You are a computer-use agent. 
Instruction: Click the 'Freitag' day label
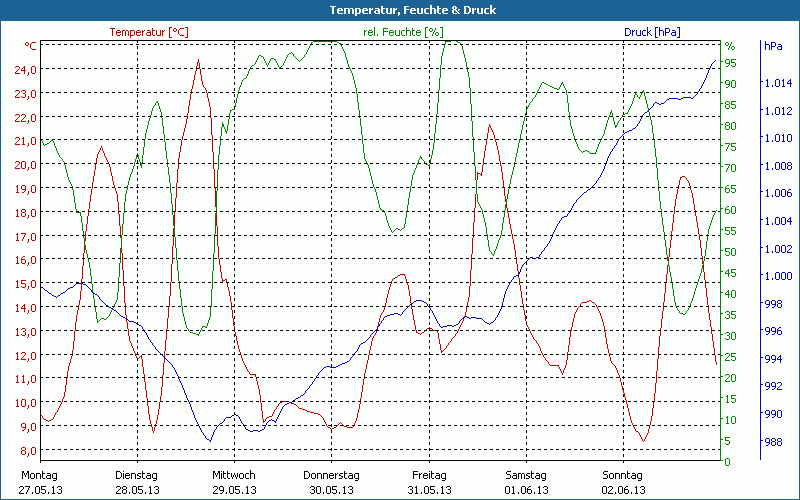(429, 475)
